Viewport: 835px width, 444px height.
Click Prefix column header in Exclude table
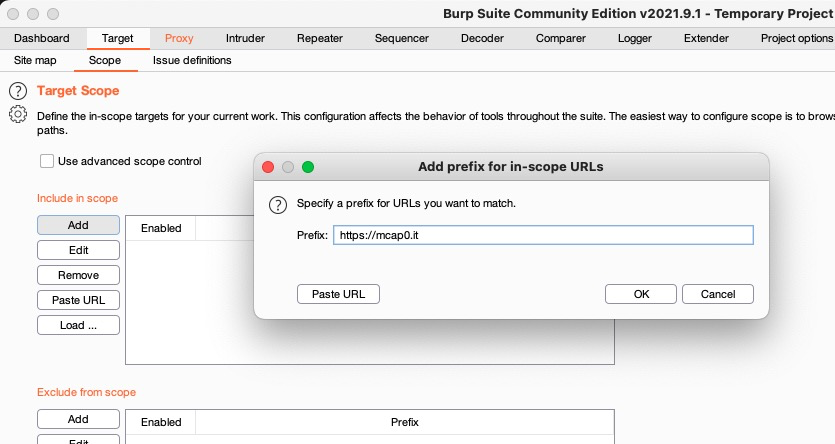point(405,422)
